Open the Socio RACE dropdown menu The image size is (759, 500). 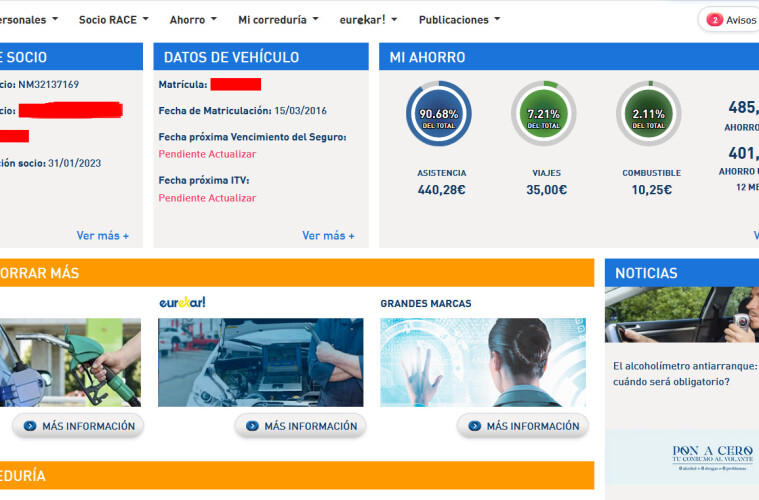(113, 20)
